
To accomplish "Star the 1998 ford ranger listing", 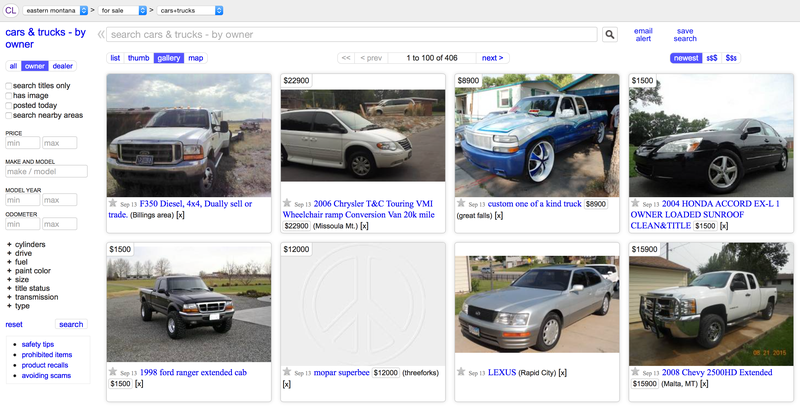I will point(113,372).
